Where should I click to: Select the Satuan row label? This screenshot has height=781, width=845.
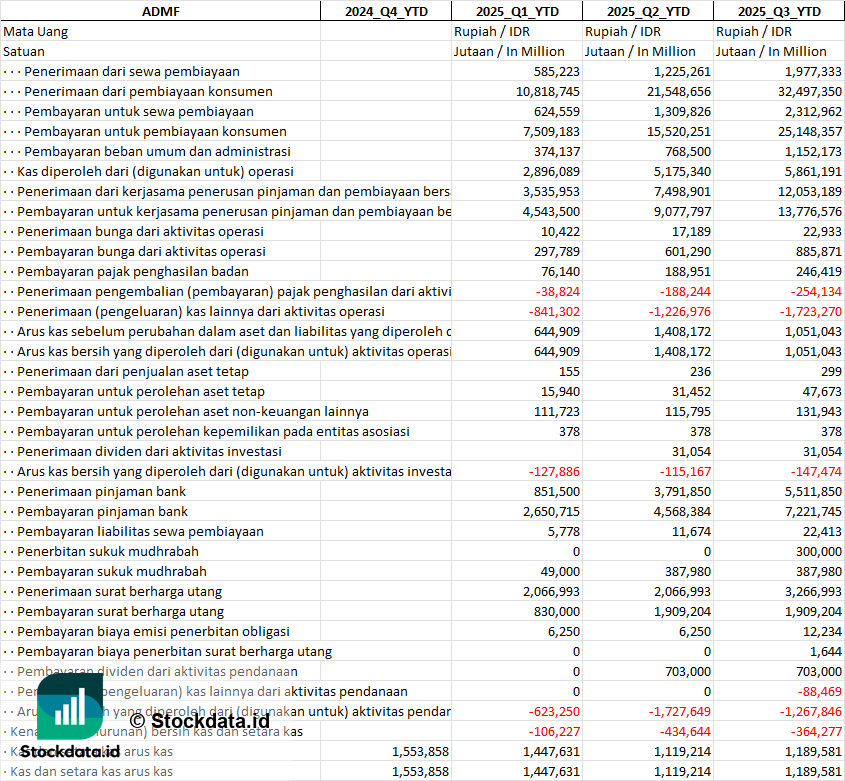click(24, 51)
